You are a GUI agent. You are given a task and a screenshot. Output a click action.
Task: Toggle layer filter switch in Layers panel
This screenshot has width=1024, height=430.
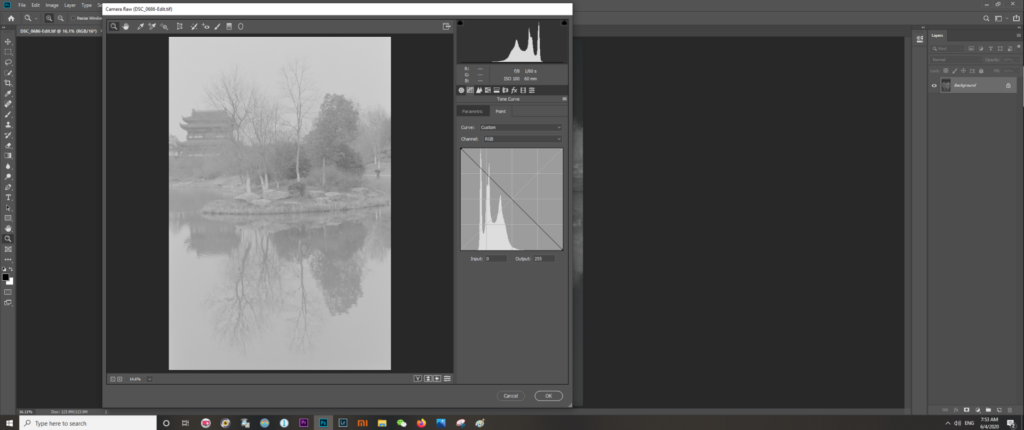click(x=1019, y=48)
